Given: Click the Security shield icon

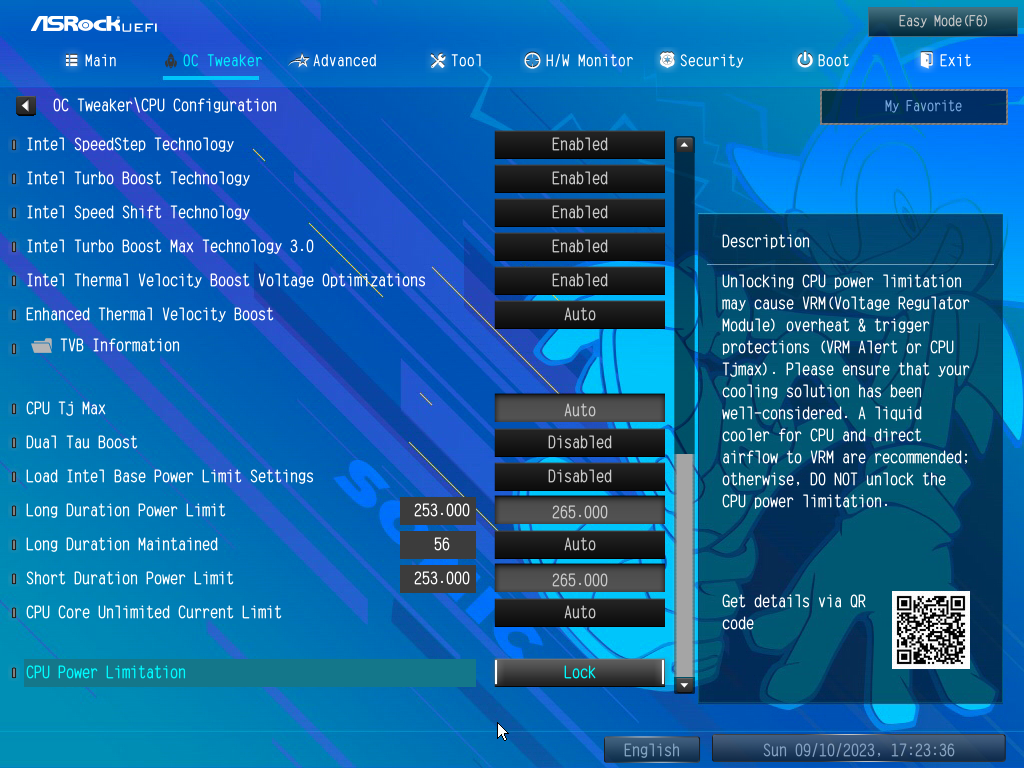Looking at the screenshot, I should [667, 60].
